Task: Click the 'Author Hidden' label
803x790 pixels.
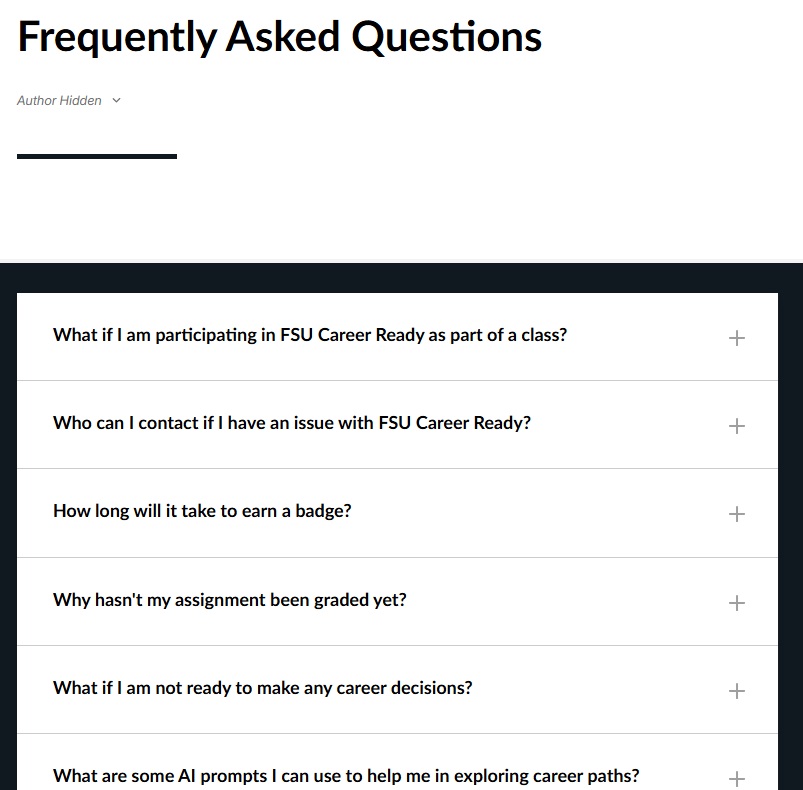Action: (x=59, y=101)
